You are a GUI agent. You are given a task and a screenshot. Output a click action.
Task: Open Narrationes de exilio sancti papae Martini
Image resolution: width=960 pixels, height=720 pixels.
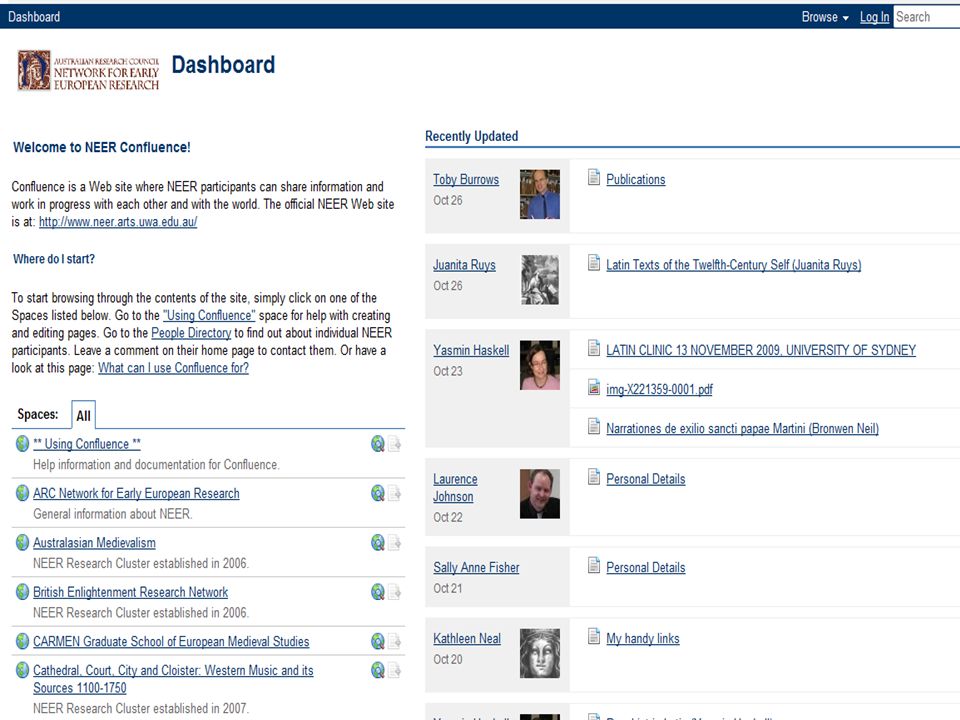click(742, 429)
